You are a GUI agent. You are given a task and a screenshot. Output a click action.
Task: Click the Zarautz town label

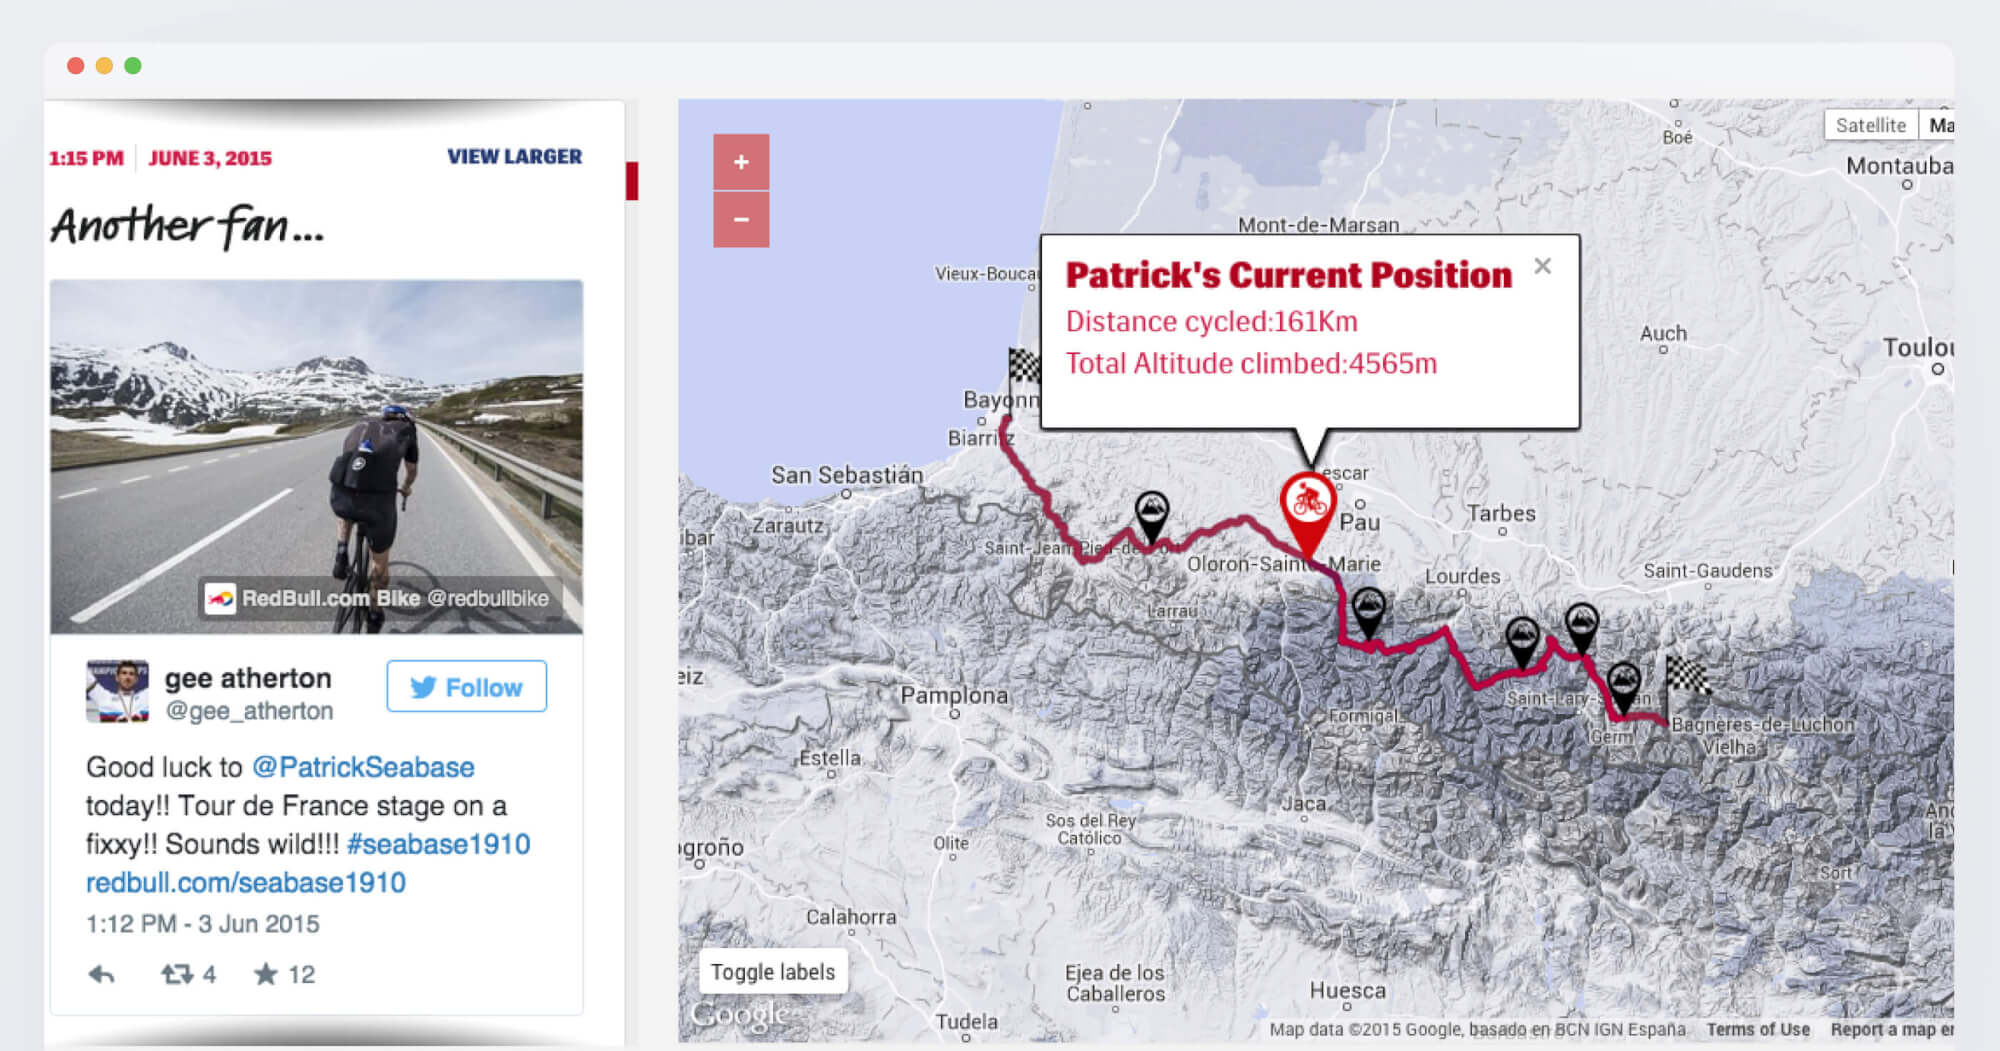788,525
